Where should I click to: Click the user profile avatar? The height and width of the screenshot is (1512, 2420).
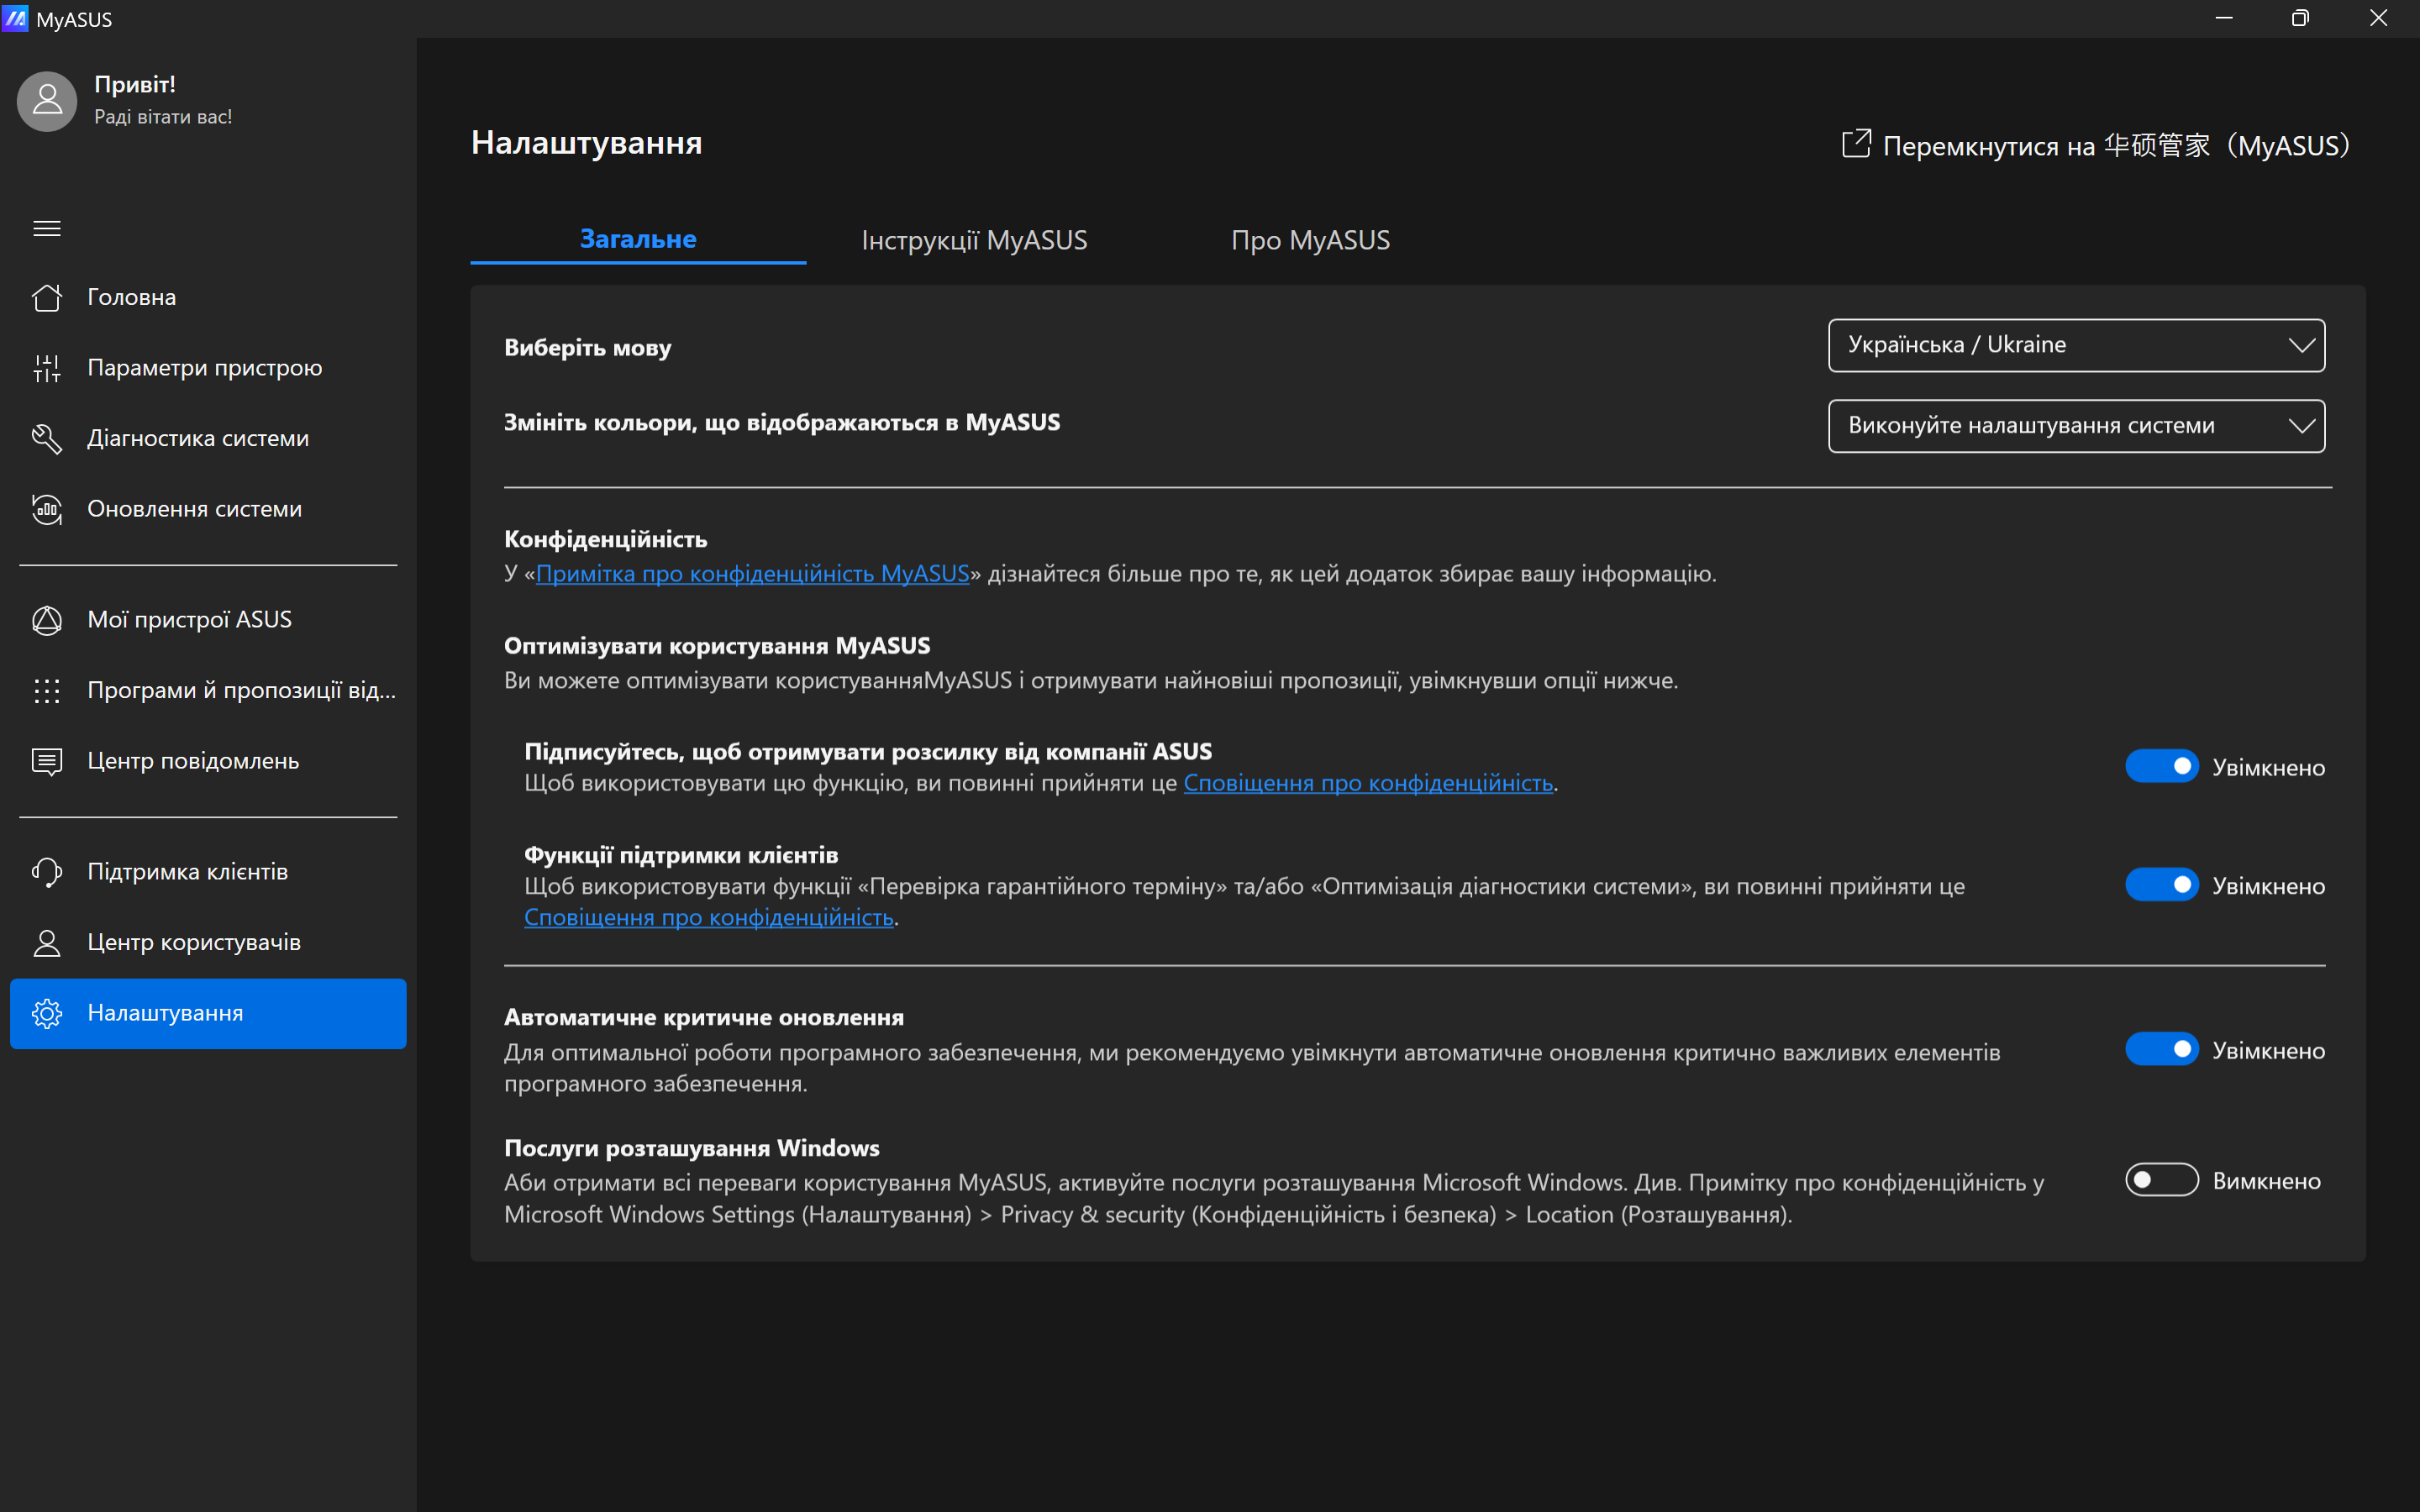[x=47, y=101]
